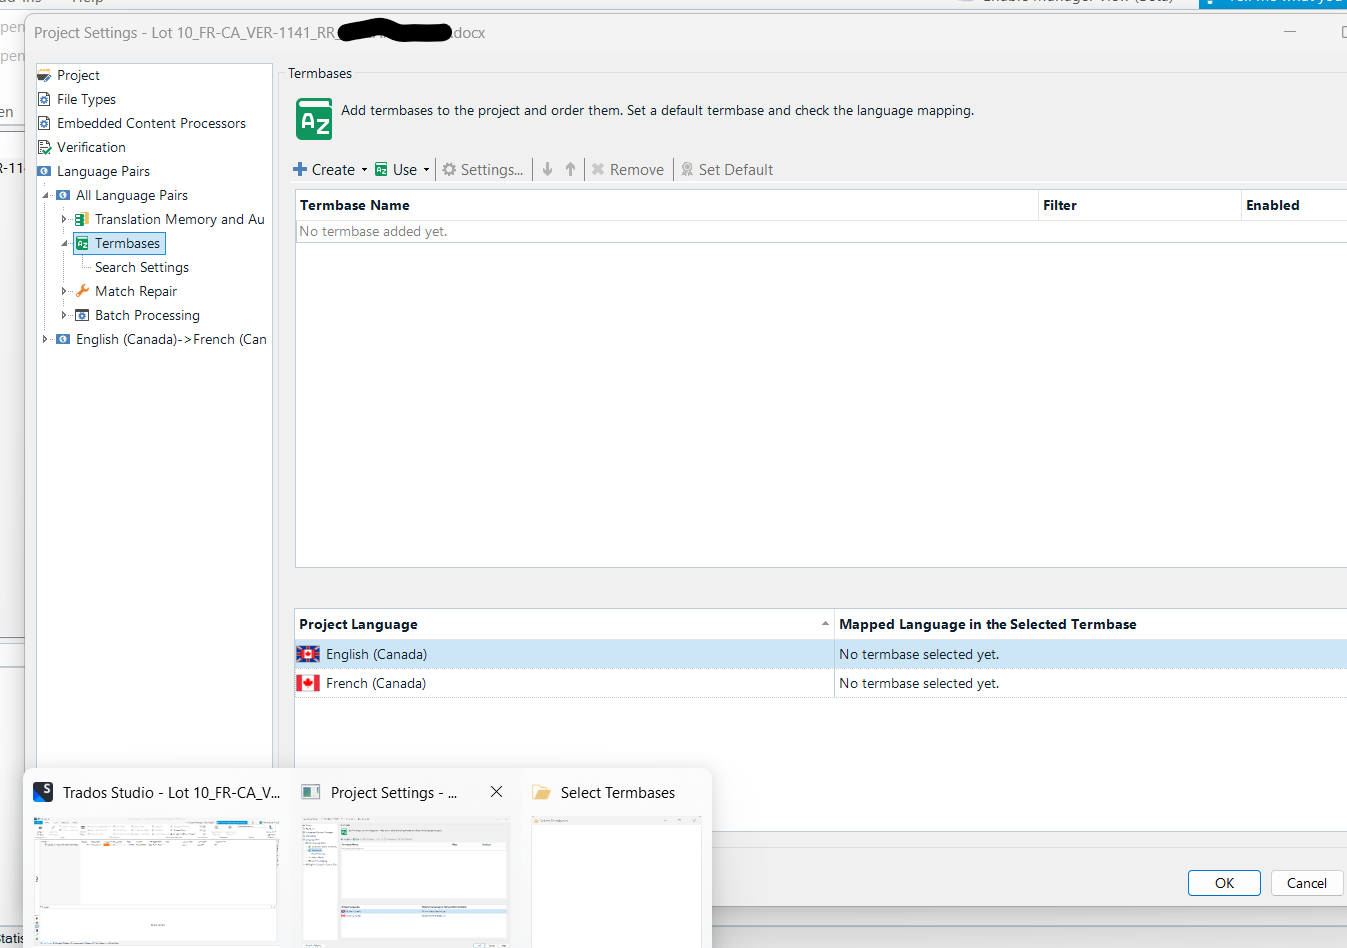This screenshot has height=948, width=1347.
Task: Click the Settings... toolbar label
Action: pyautogui.click(x=492, y=170)
